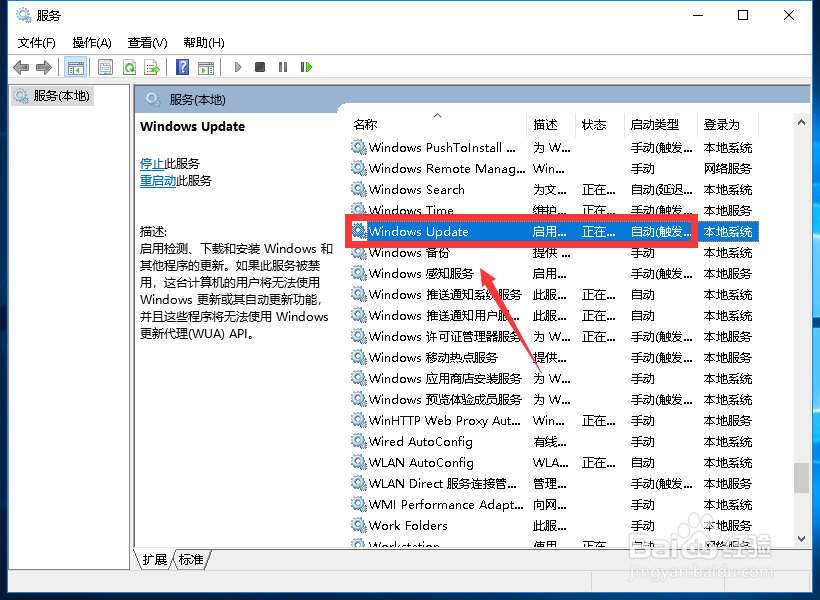
Task: Select the Windows 预览体验成员服务 row
Action: [554, 400]
